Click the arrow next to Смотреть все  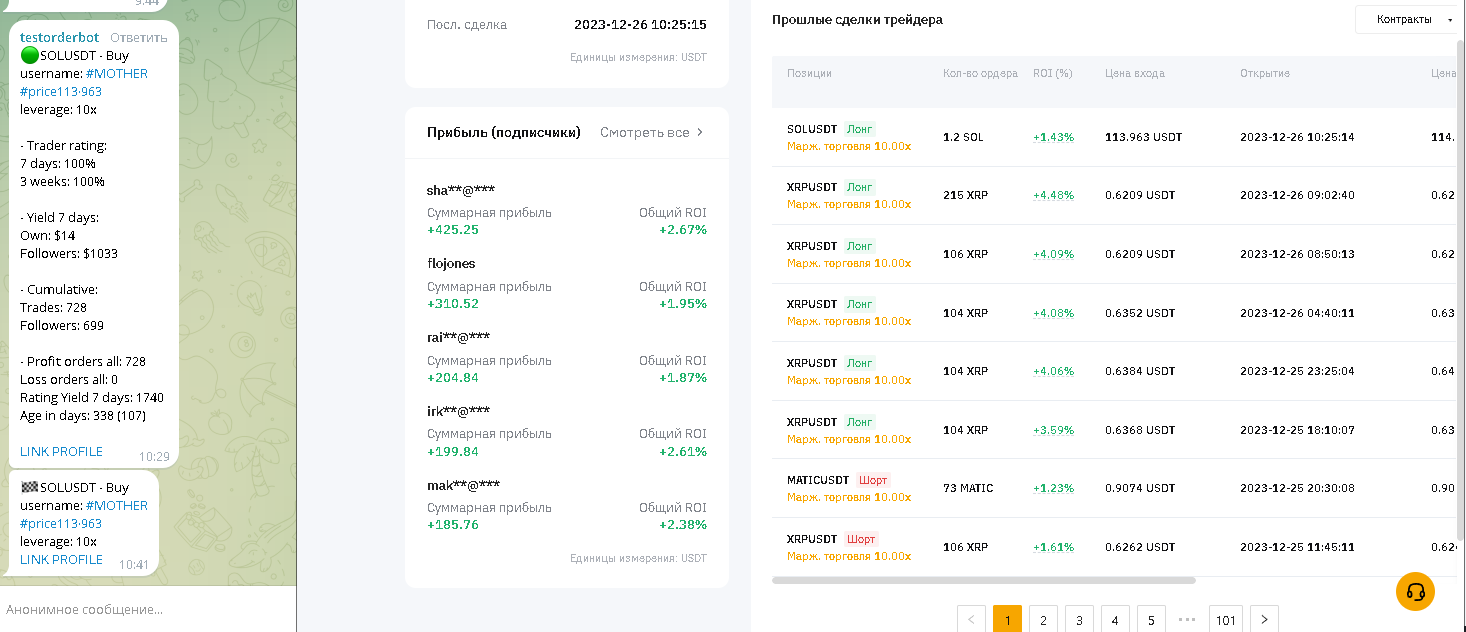pos(700,132)
